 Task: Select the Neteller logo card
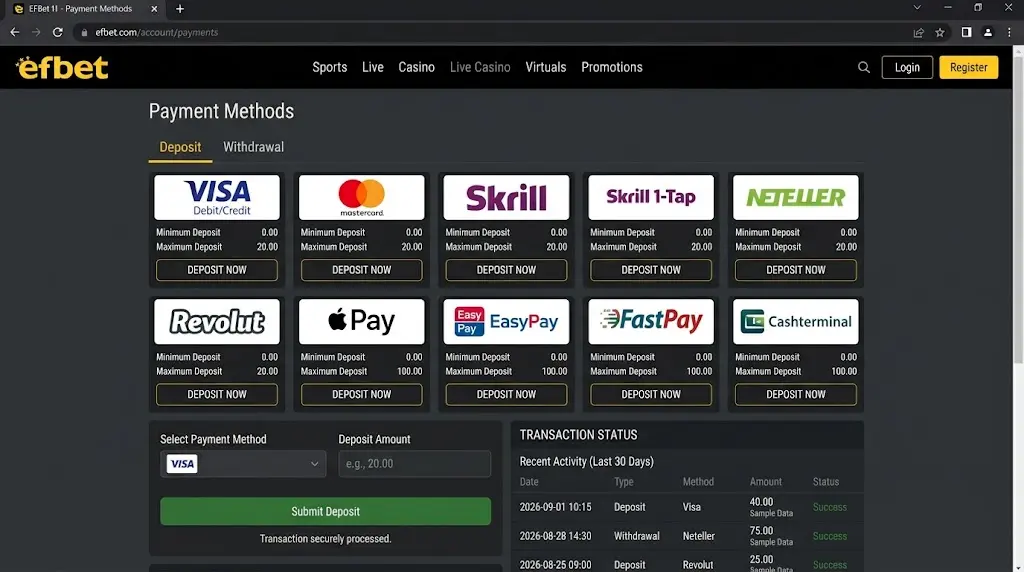pyautogui.click(x=795, y=197)
